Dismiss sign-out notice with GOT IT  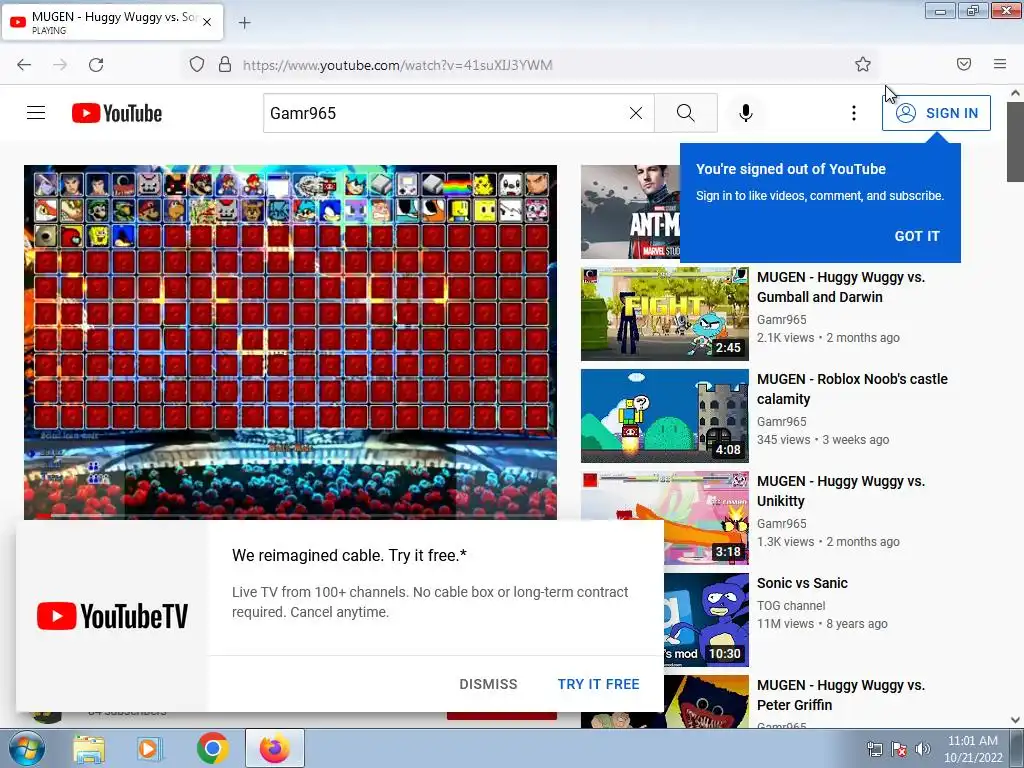[917, 236]
